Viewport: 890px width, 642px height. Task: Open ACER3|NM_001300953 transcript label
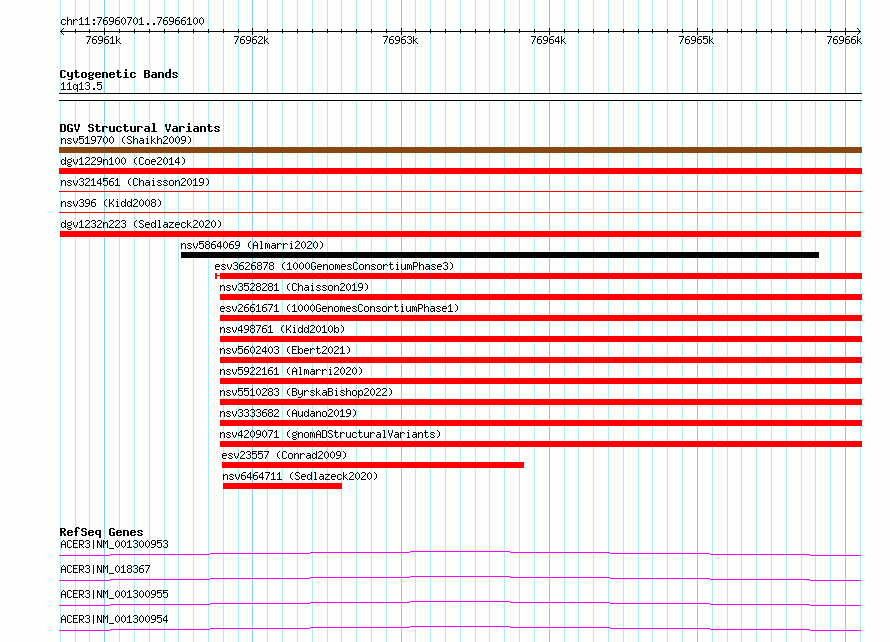pos(114,544)
